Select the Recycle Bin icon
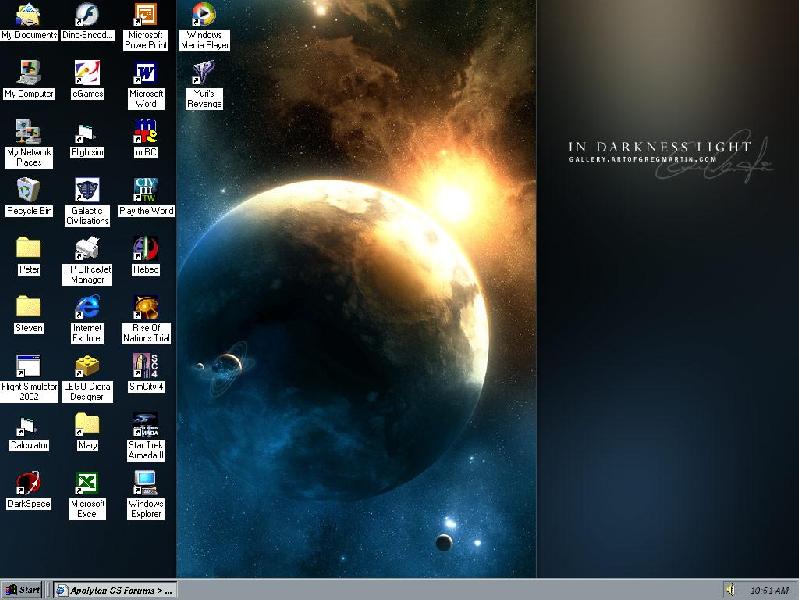 (28, 190)
